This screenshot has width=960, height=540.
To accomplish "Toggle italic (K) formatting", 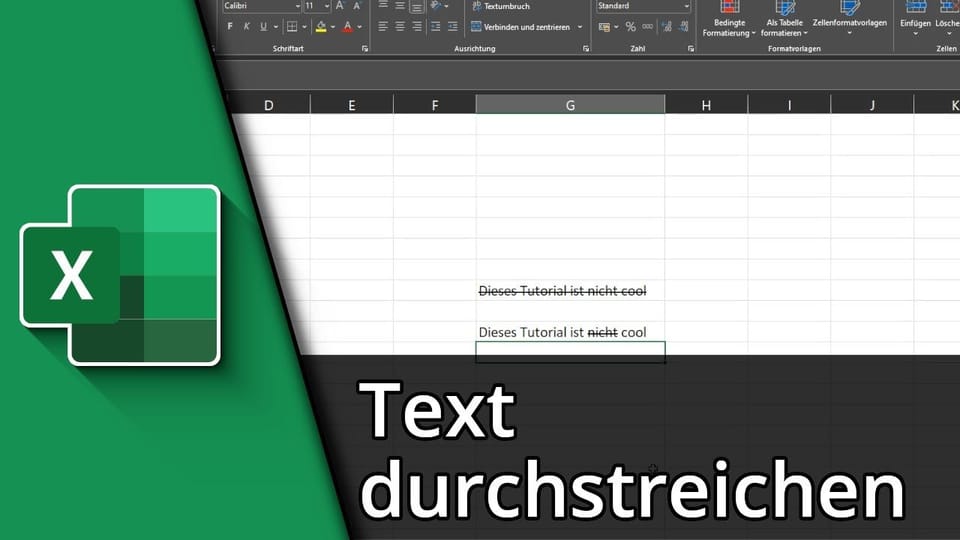I will pyautogui.click(x=247, y=26).
